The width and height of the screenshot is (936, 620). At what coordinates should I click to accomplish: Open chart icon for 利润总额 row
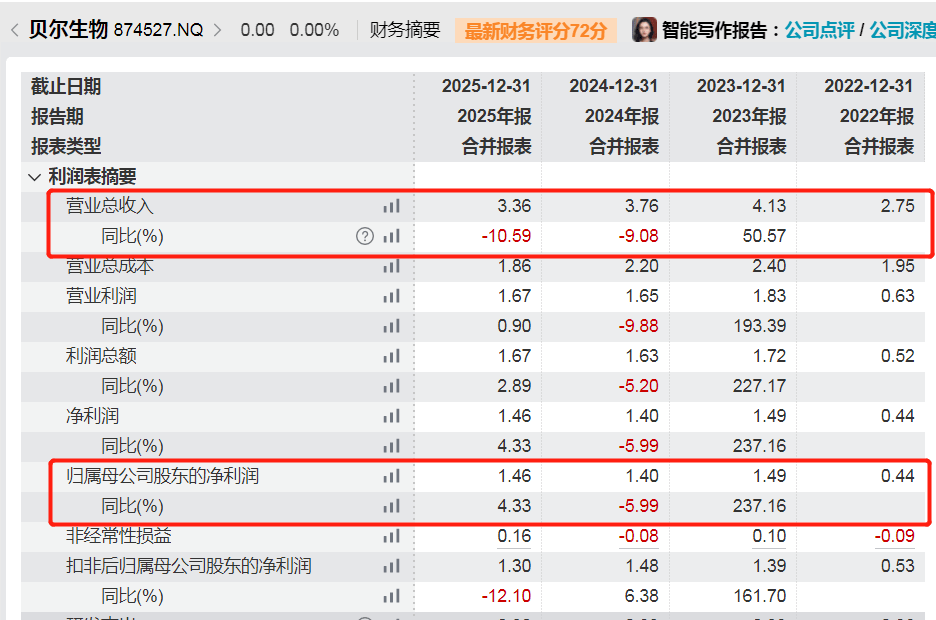click(392, 356)
